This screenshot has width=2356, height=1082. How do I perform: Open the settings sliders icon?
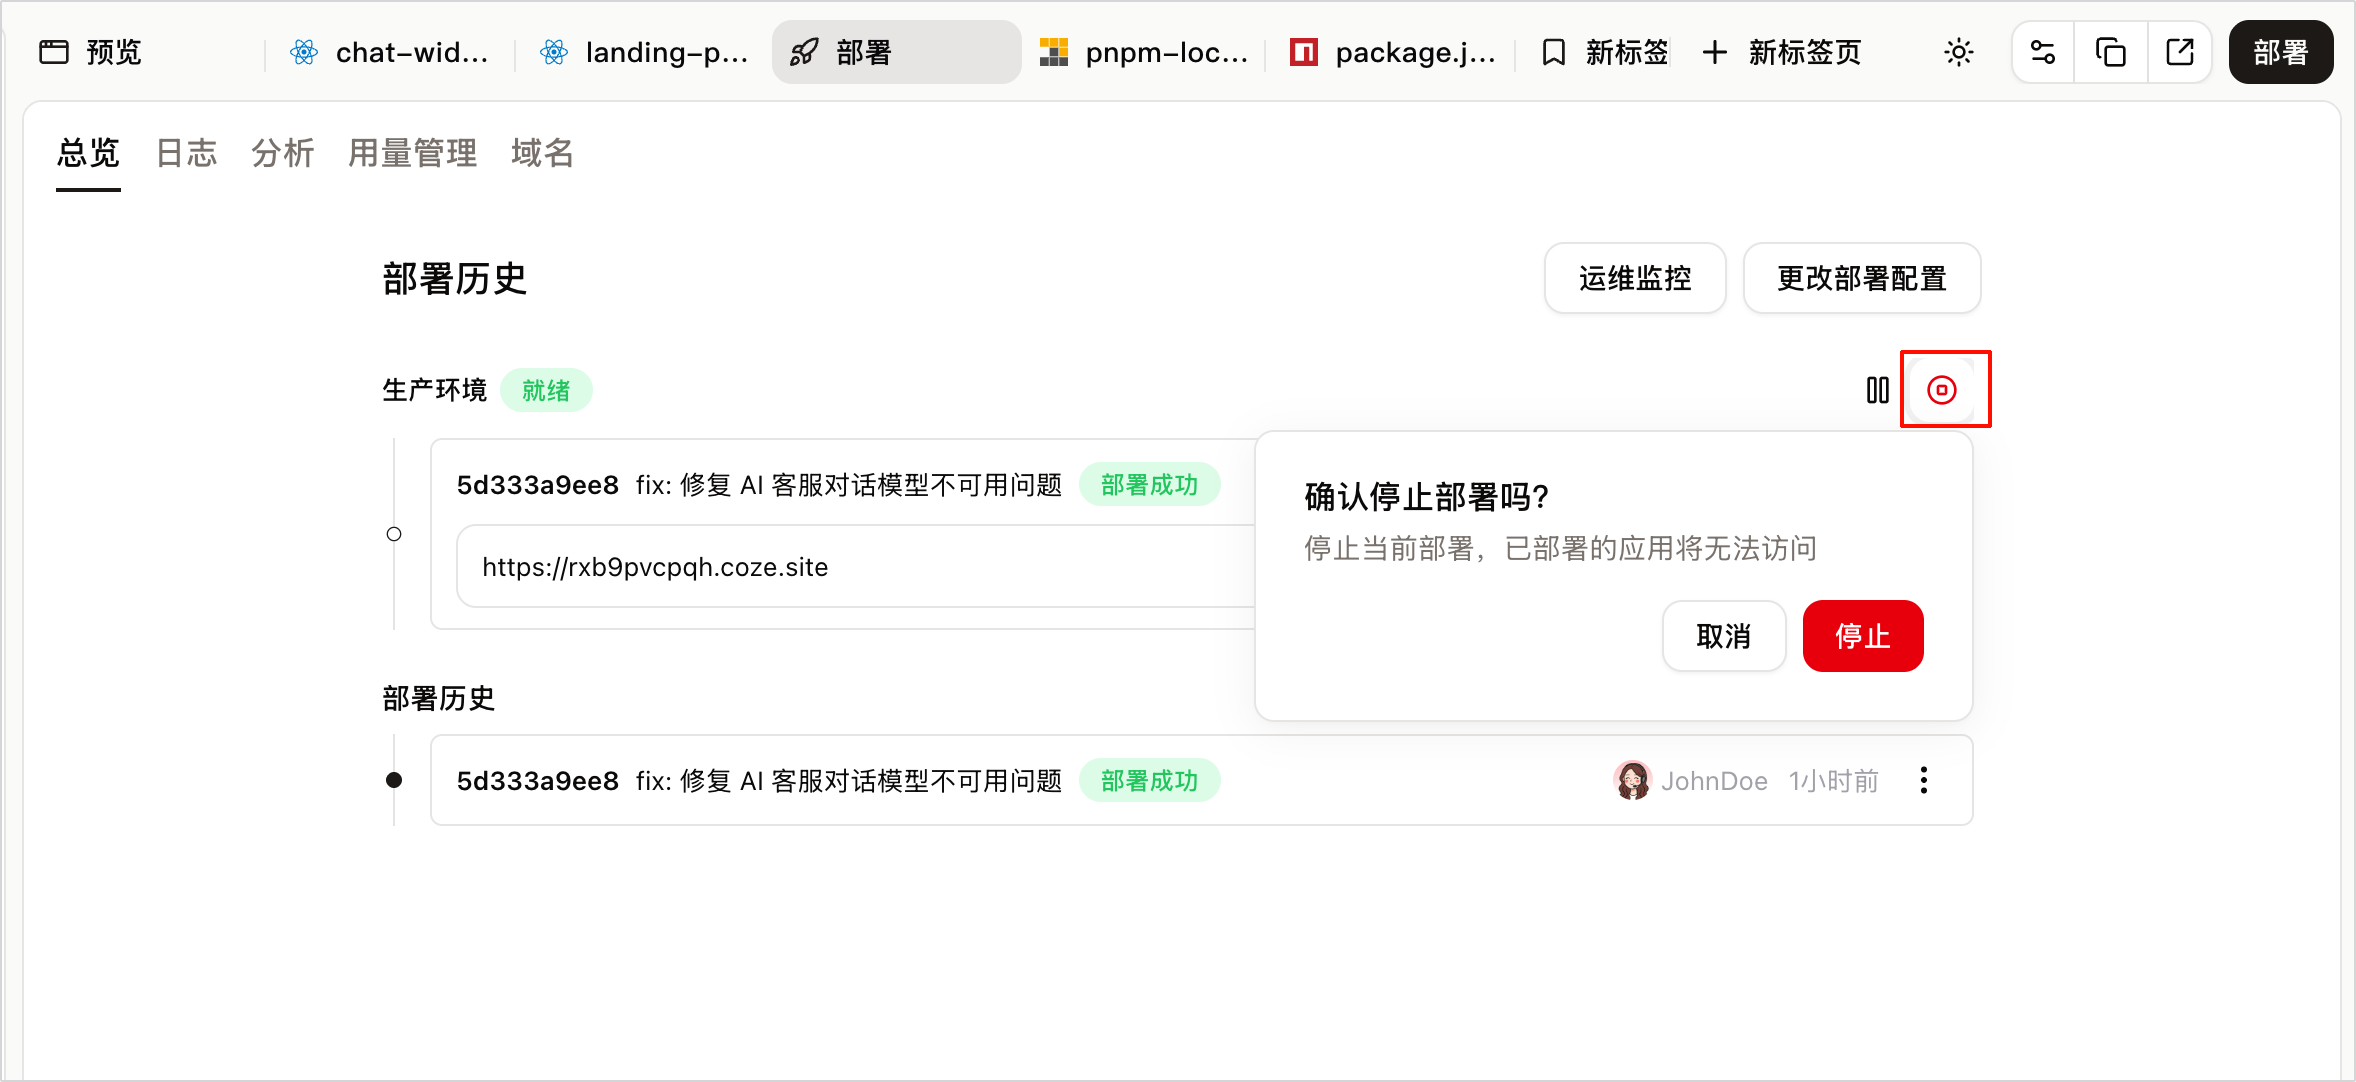[2043, 52]
